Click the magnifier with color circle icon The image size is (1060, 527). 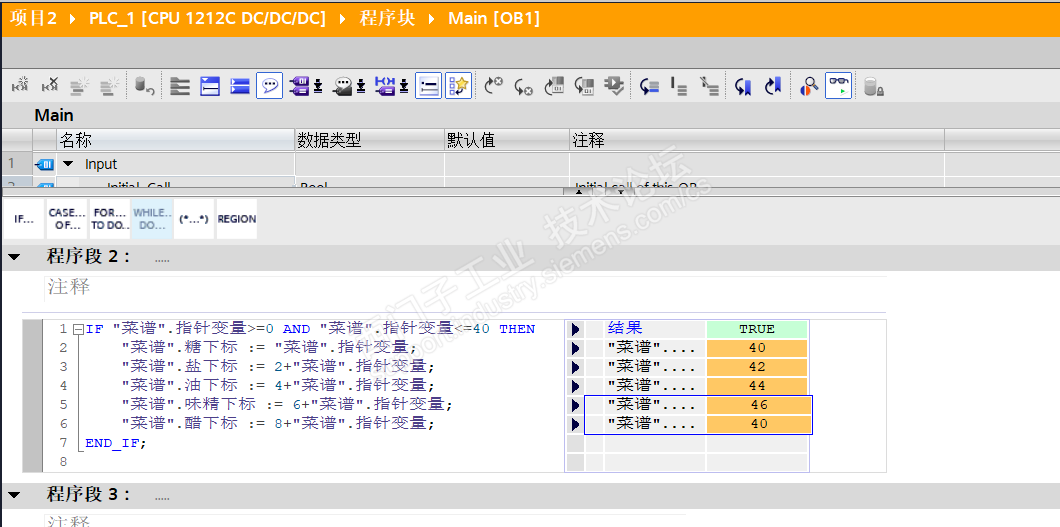[809, 86]
